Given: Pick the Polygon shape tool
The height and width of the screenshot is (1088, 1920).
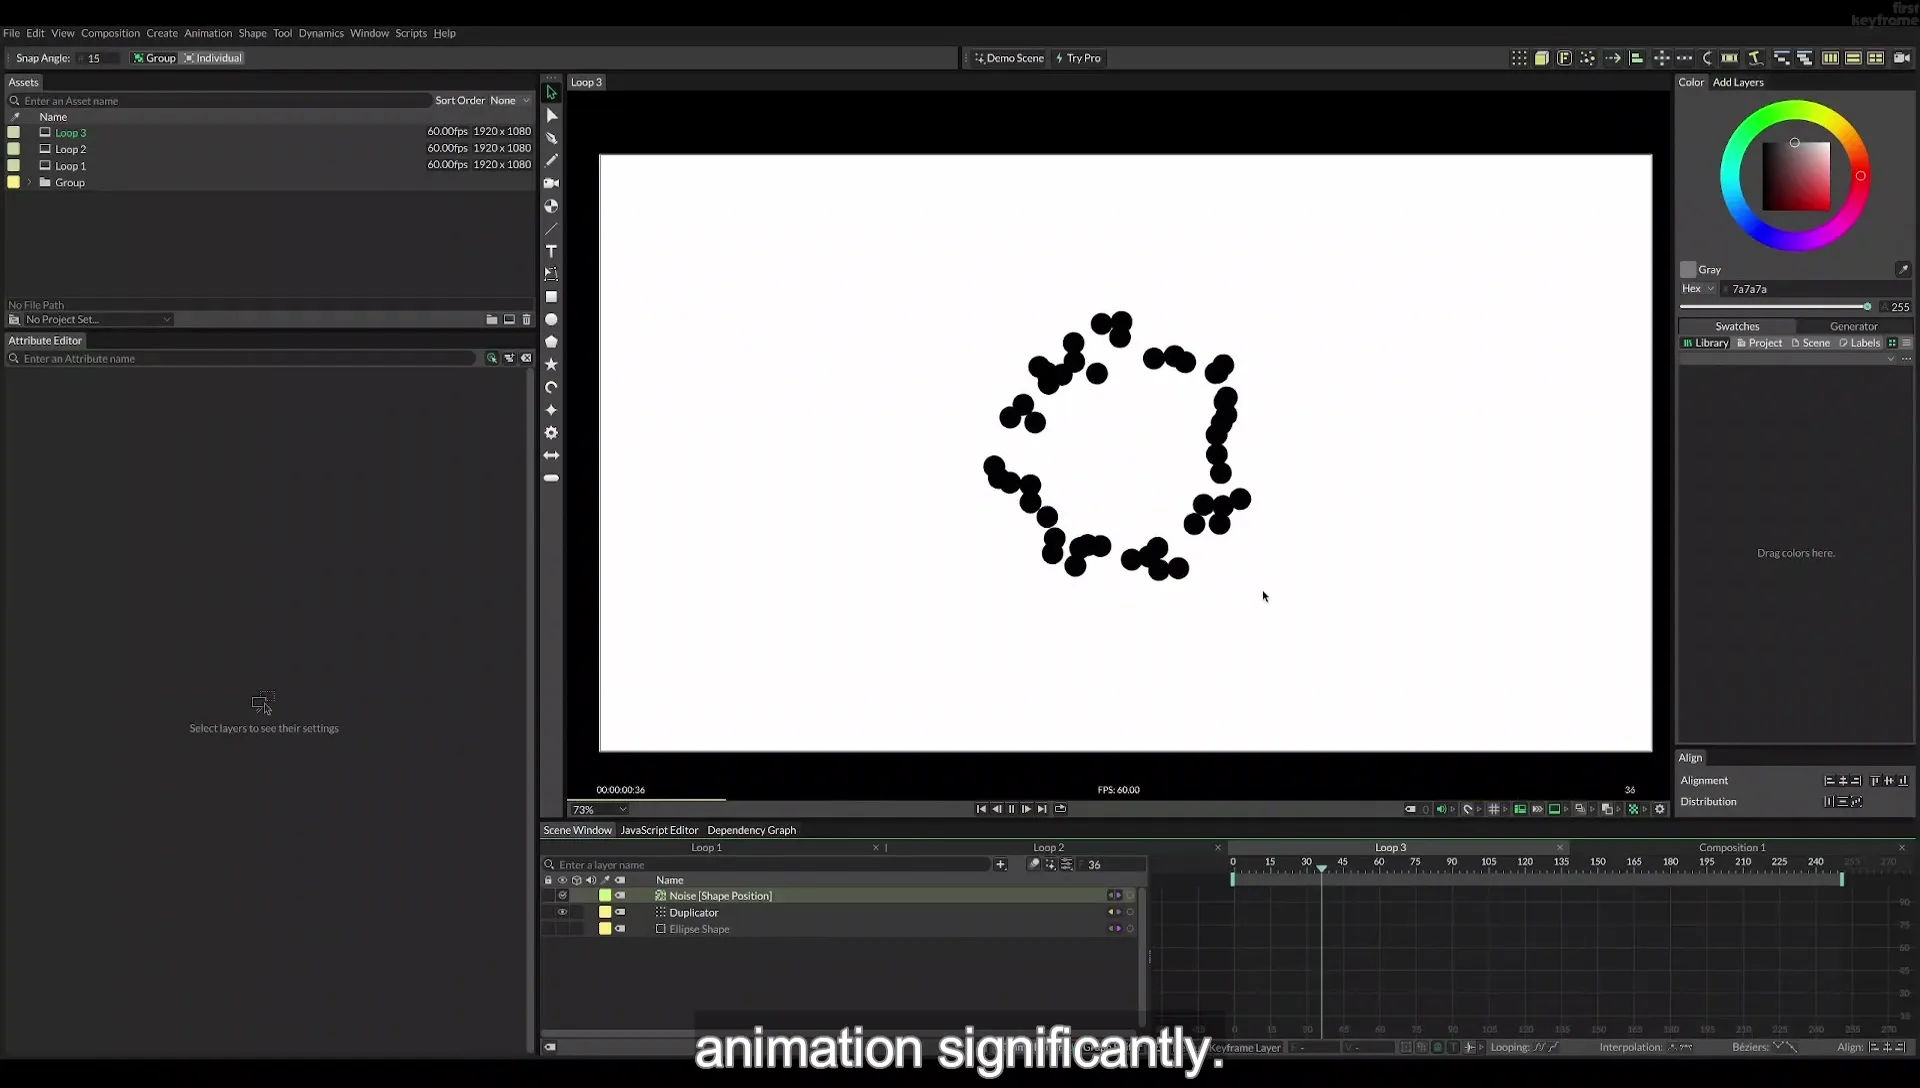Looking at the screenshot, I should coord(551,342).
